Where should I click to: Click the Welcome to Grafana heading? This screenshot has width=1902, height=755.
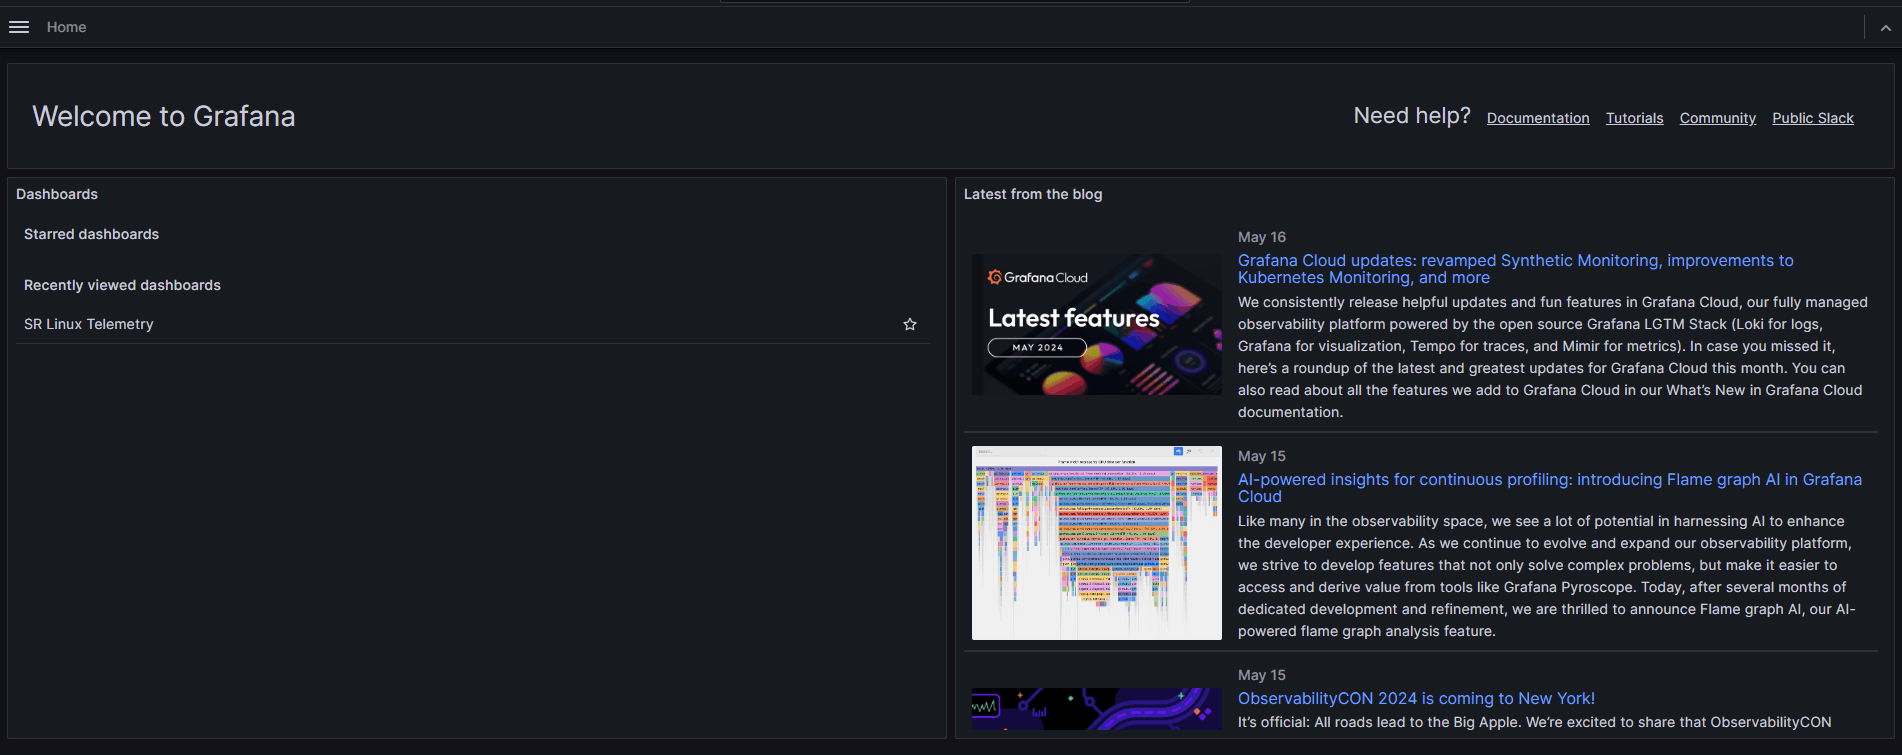click(164, 116)
